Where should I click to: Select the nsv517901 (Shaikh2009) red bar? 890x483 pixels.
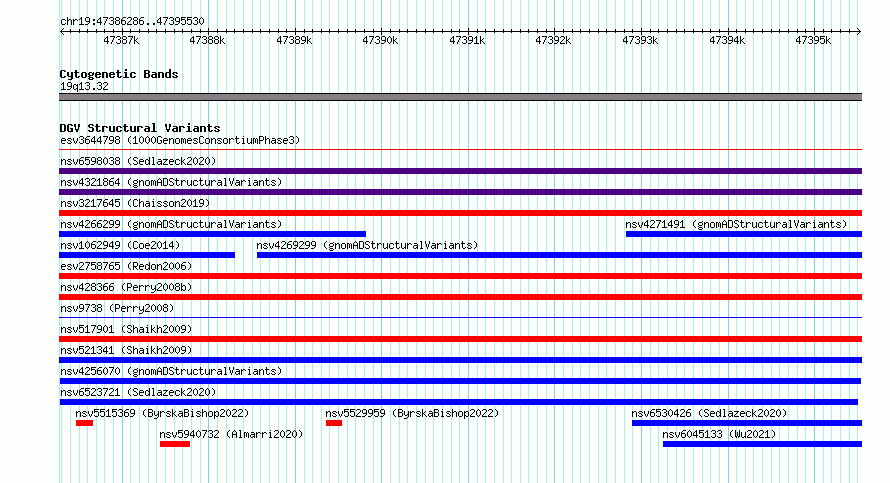click(460, 339)
